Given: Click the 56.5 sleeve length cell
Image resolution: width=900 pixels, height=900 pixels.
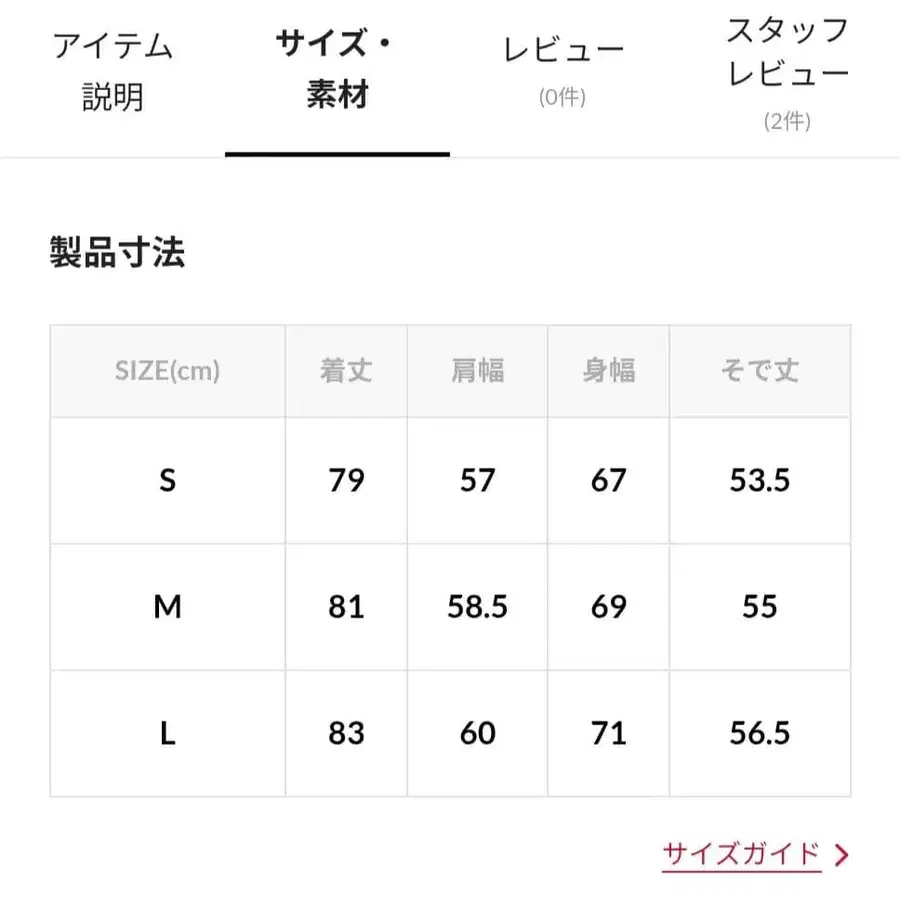Looking at the screenshot, I should (759, 734).
